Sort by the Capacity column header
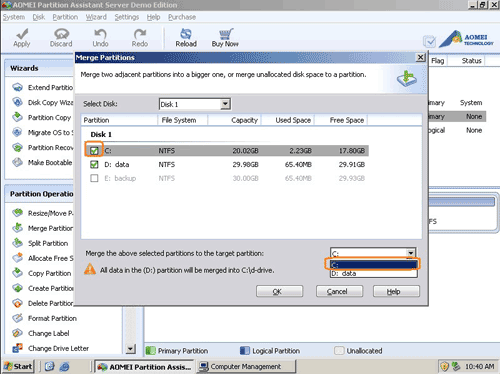This screenshot has height=374, width=500. (234, 120)
